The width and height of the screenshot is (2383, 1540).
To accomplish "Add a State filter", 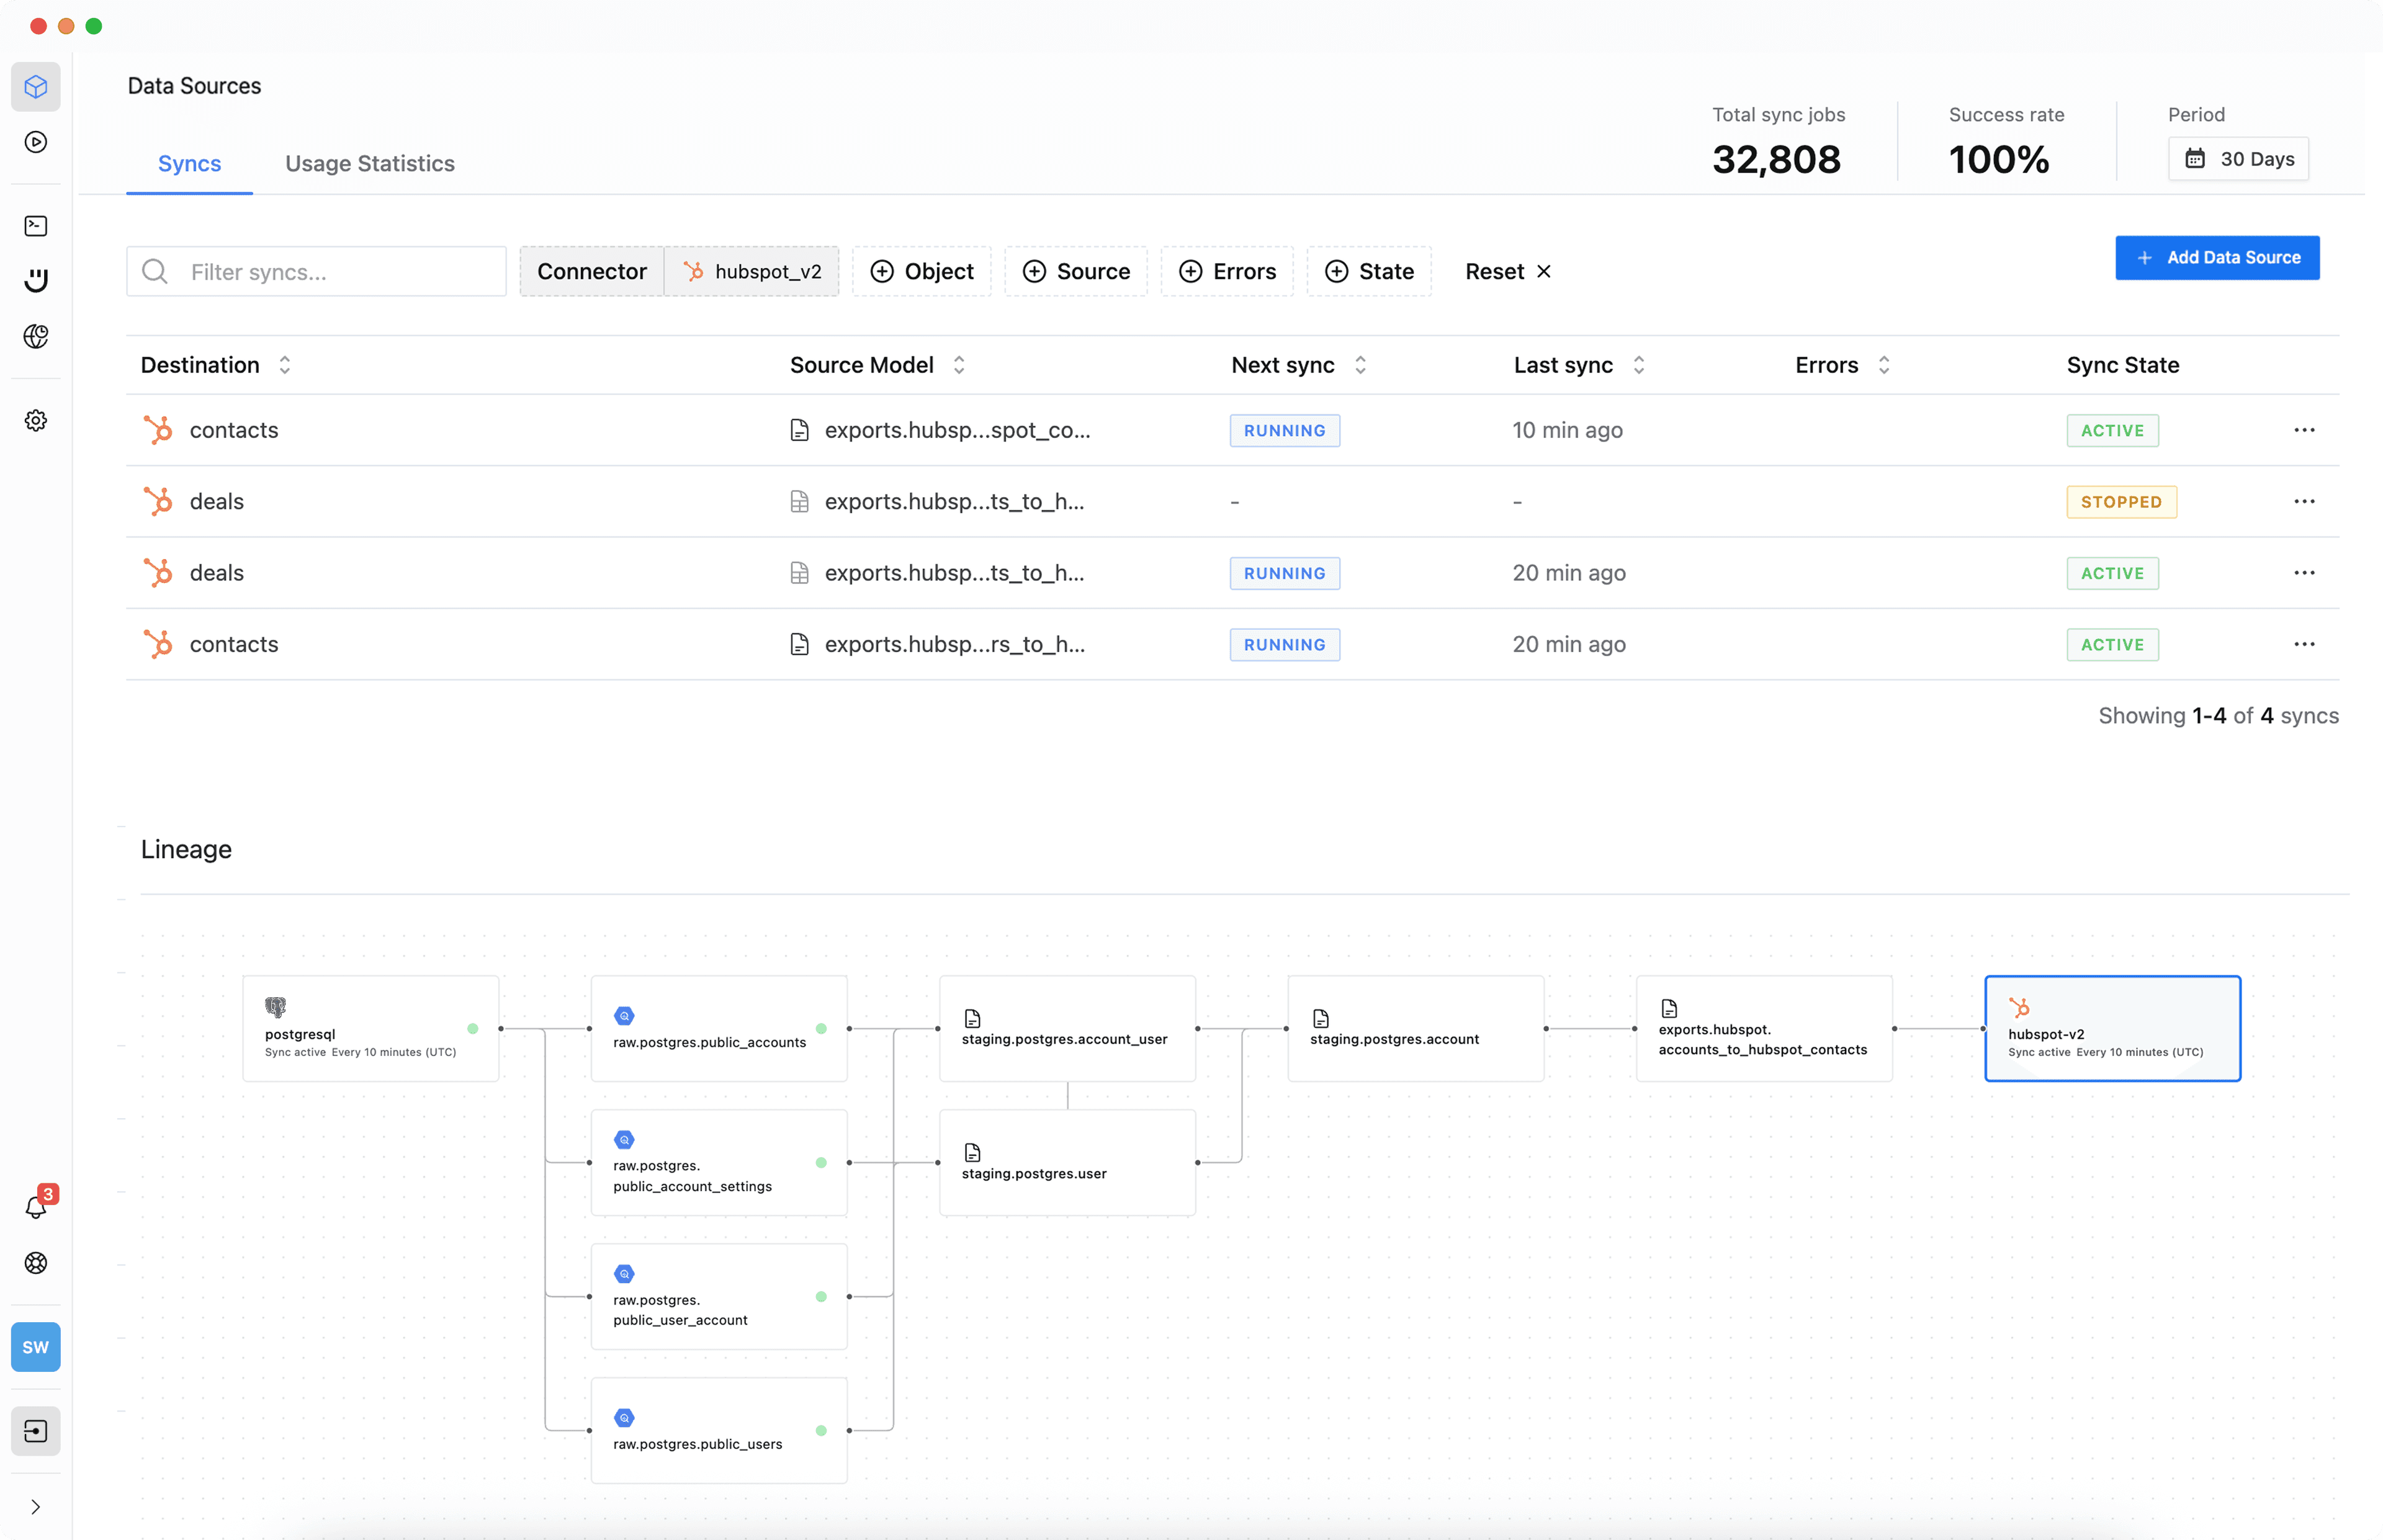I will (1369, 272).
